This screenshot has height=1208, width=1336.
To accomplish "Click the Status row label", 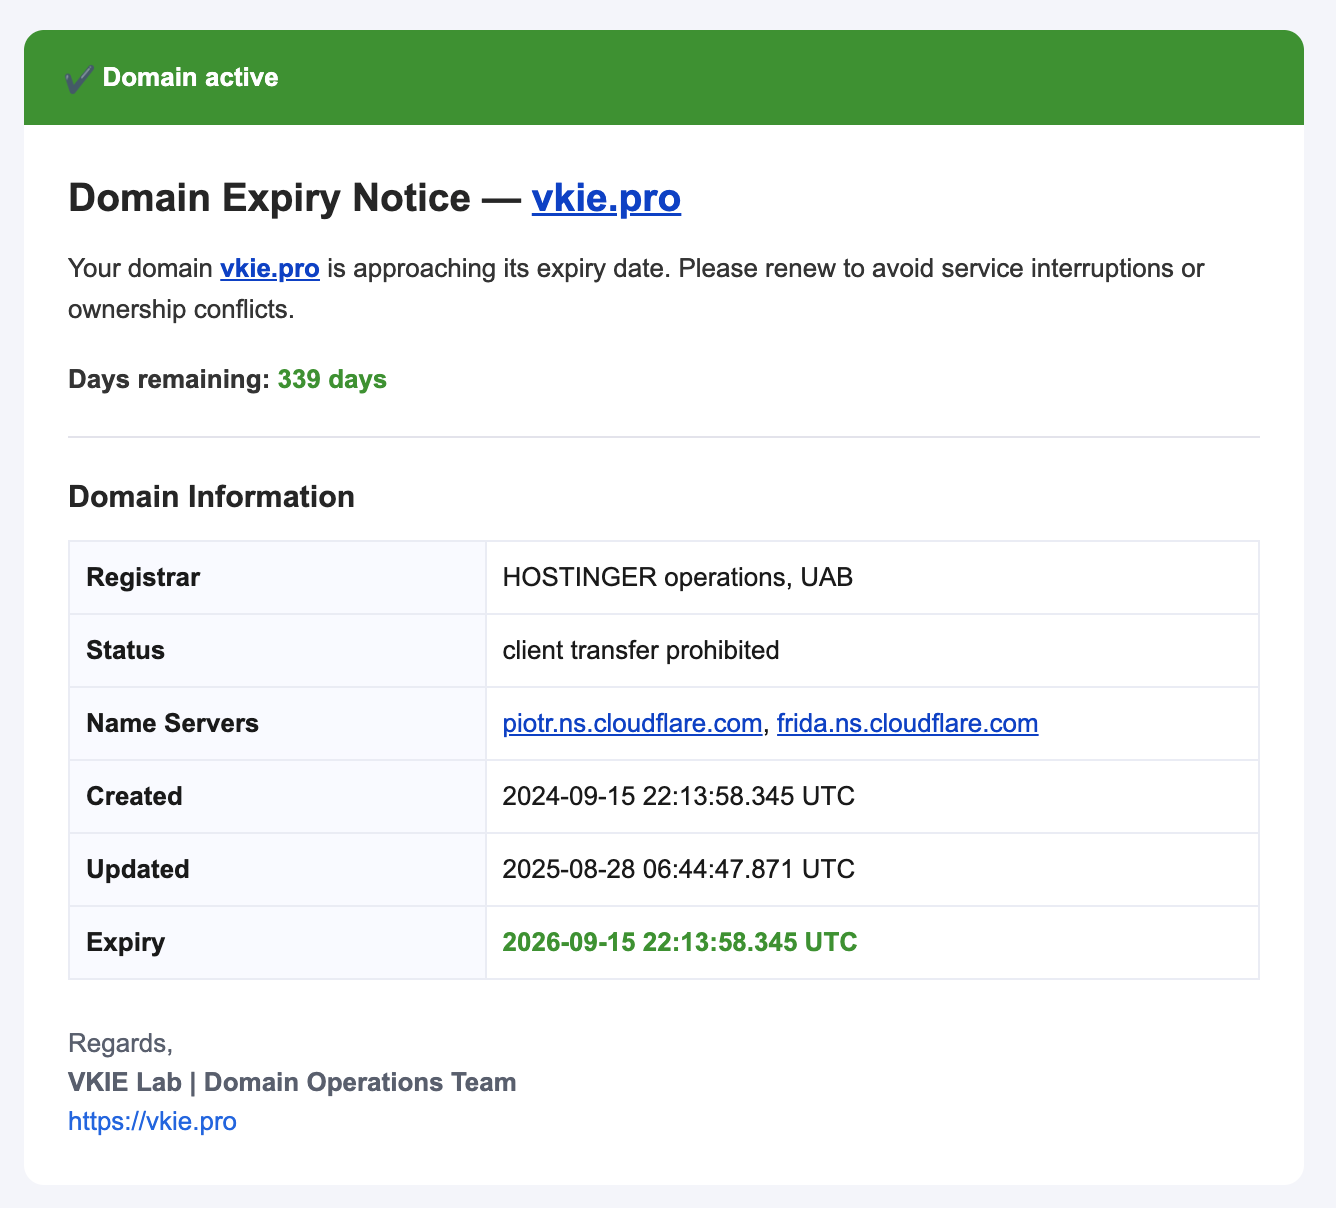I will pos(126,650).
